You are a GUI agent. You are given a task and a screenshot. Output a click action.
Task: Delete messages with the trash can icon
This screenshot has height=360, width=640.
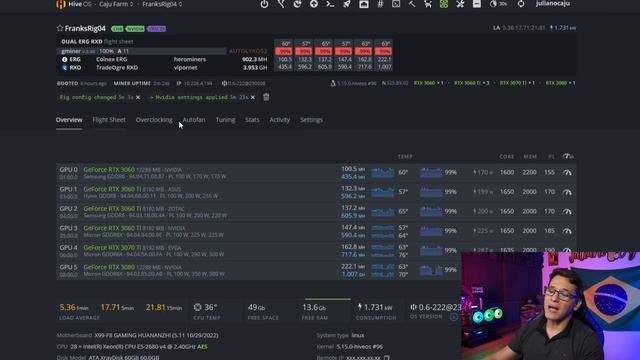click(x=266, y=97)
